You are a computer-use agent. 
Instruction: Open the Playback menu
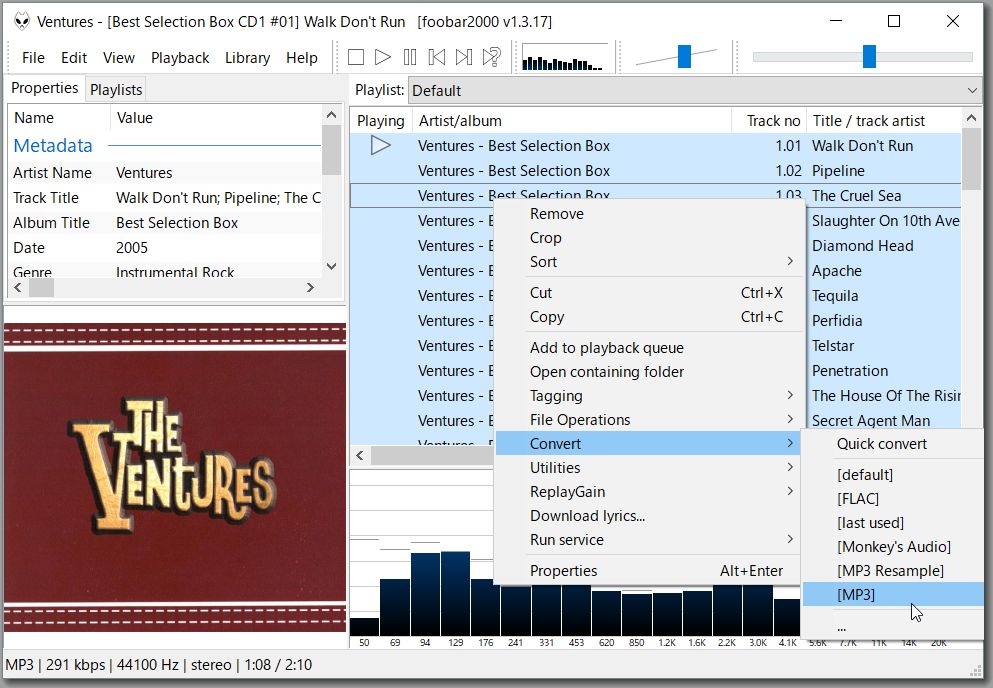click(180, 58)
